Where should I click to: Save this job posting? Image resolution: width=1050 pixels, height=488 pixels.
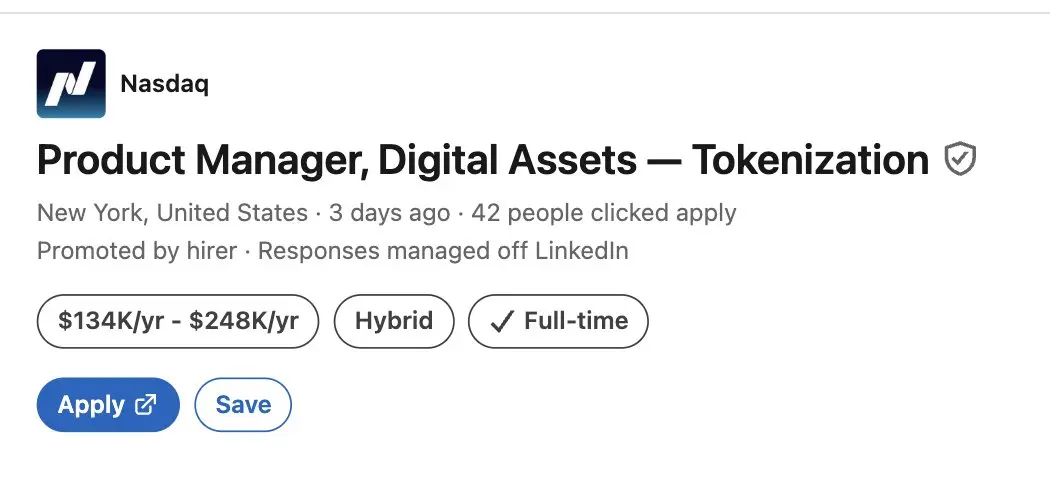243,404
